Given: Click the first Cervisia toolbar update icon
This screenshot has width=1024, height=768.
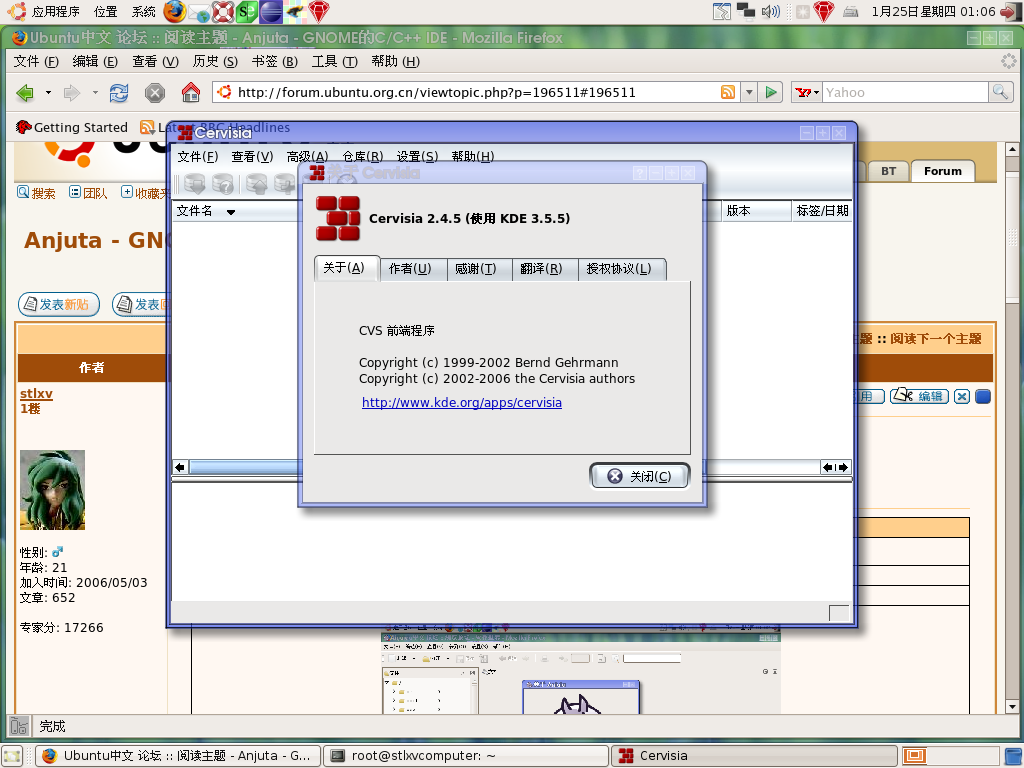Looking at the screenshot, I should [195, 184].
